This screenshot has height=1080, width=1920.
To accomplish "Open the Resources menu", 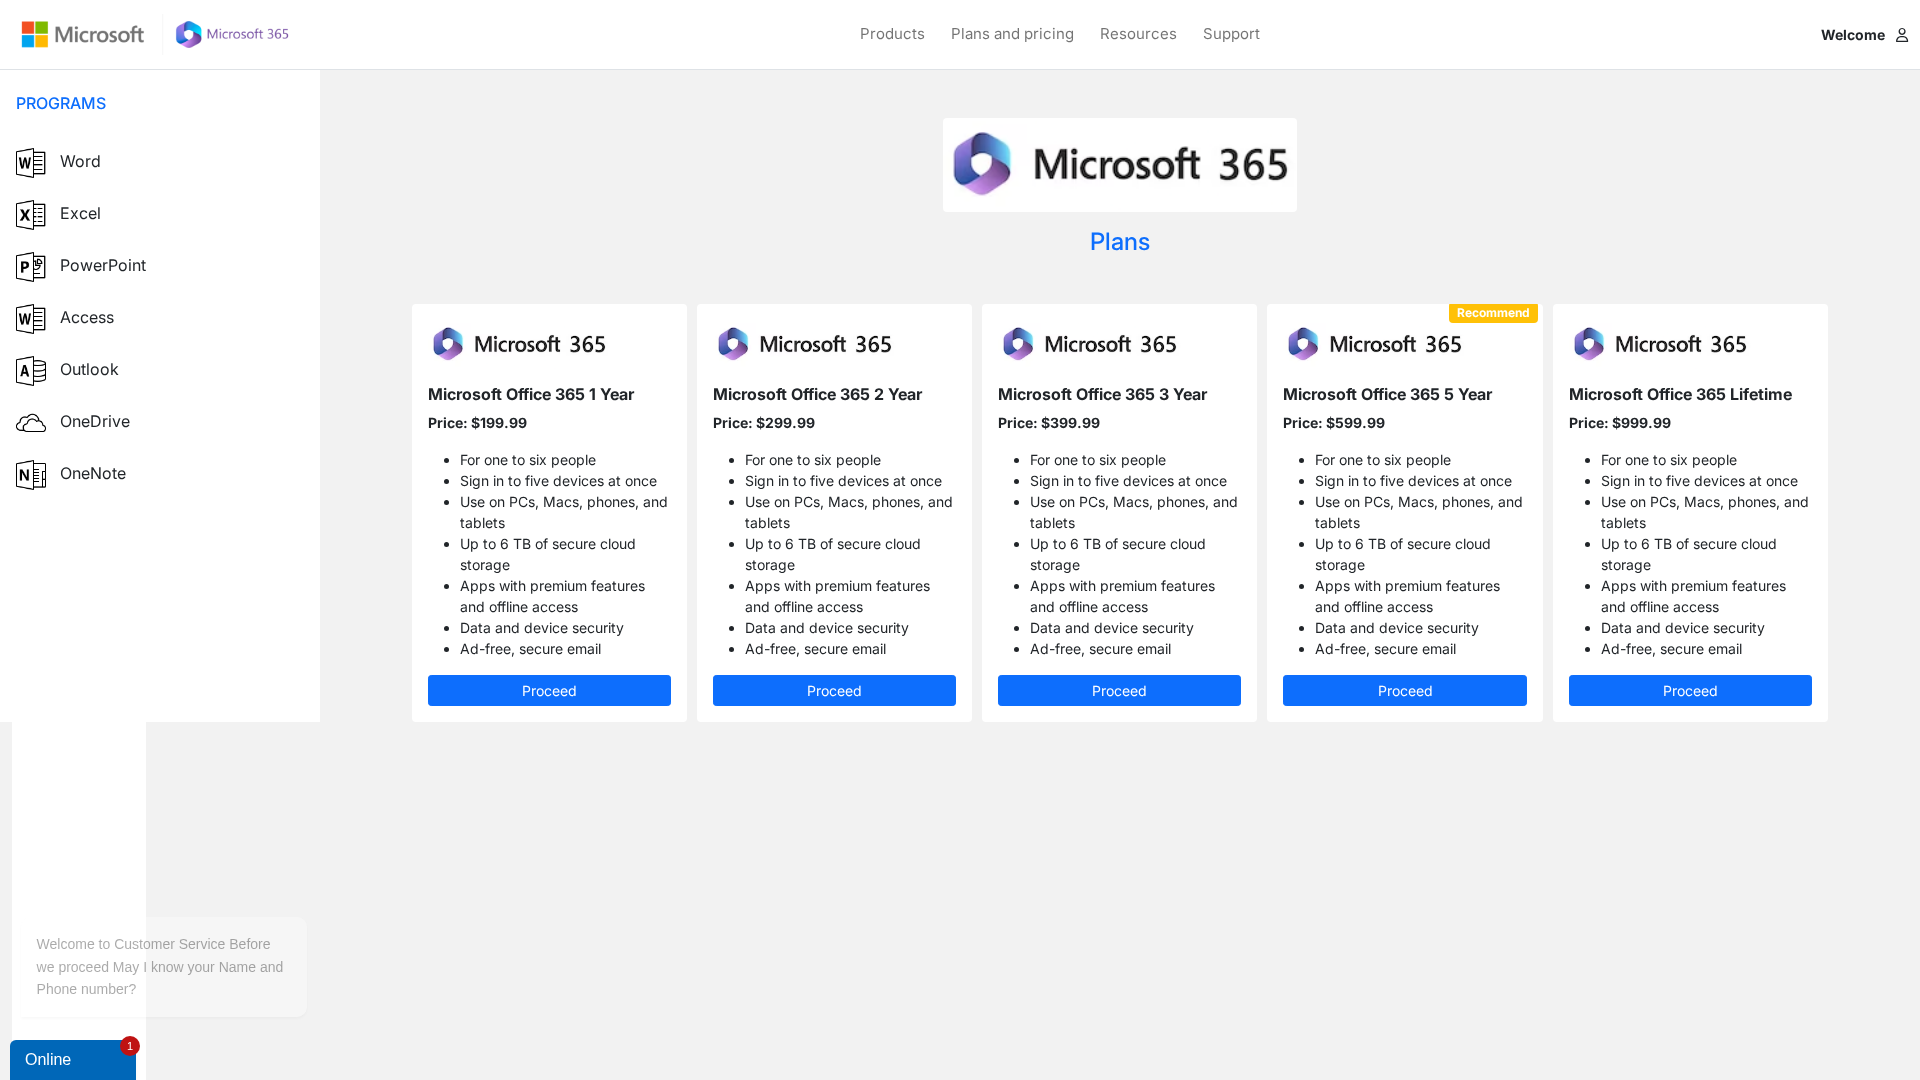I will pyautogui.click(x=1138, y=34).
